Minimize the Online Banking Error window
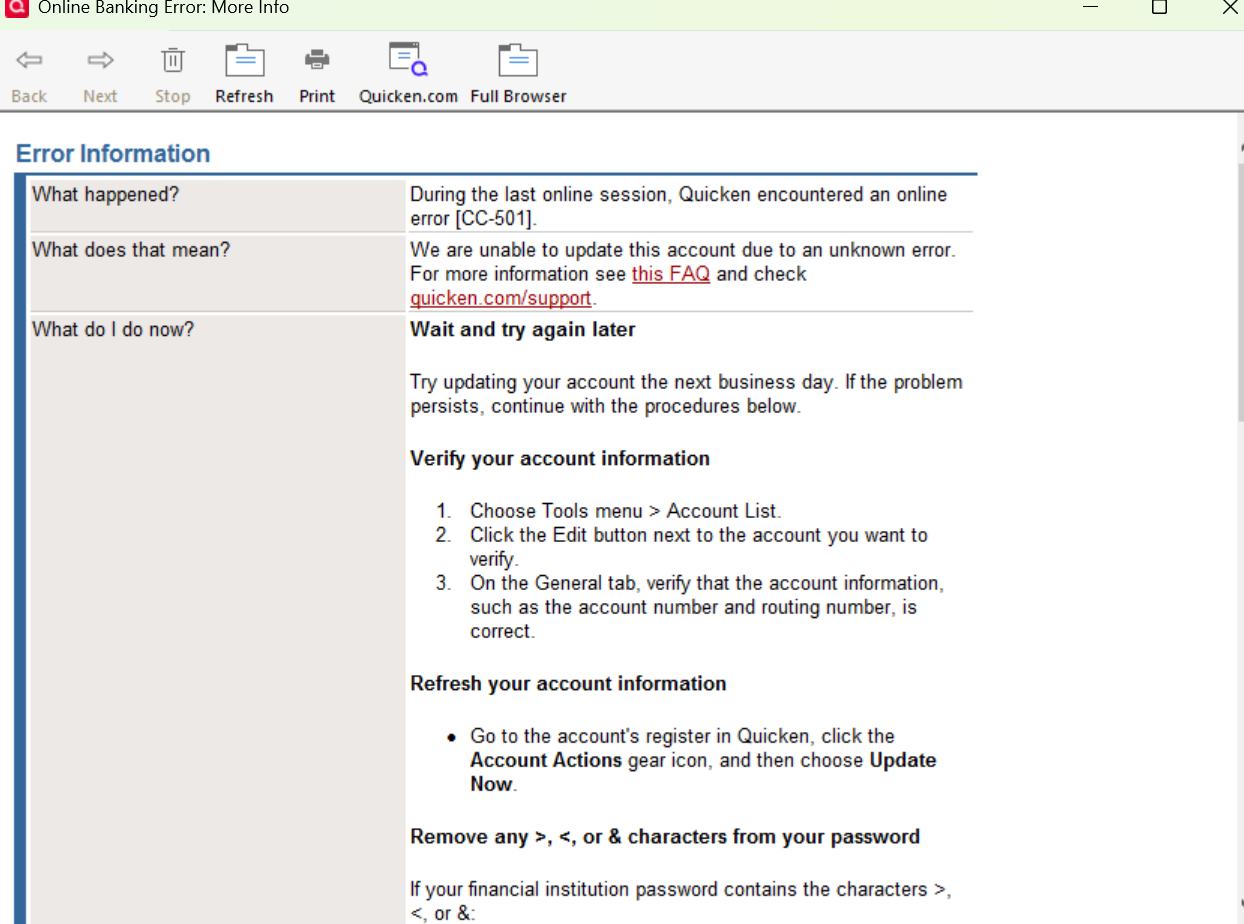This screenshot has height=924, width=1244. click(x=1090, y=8)
